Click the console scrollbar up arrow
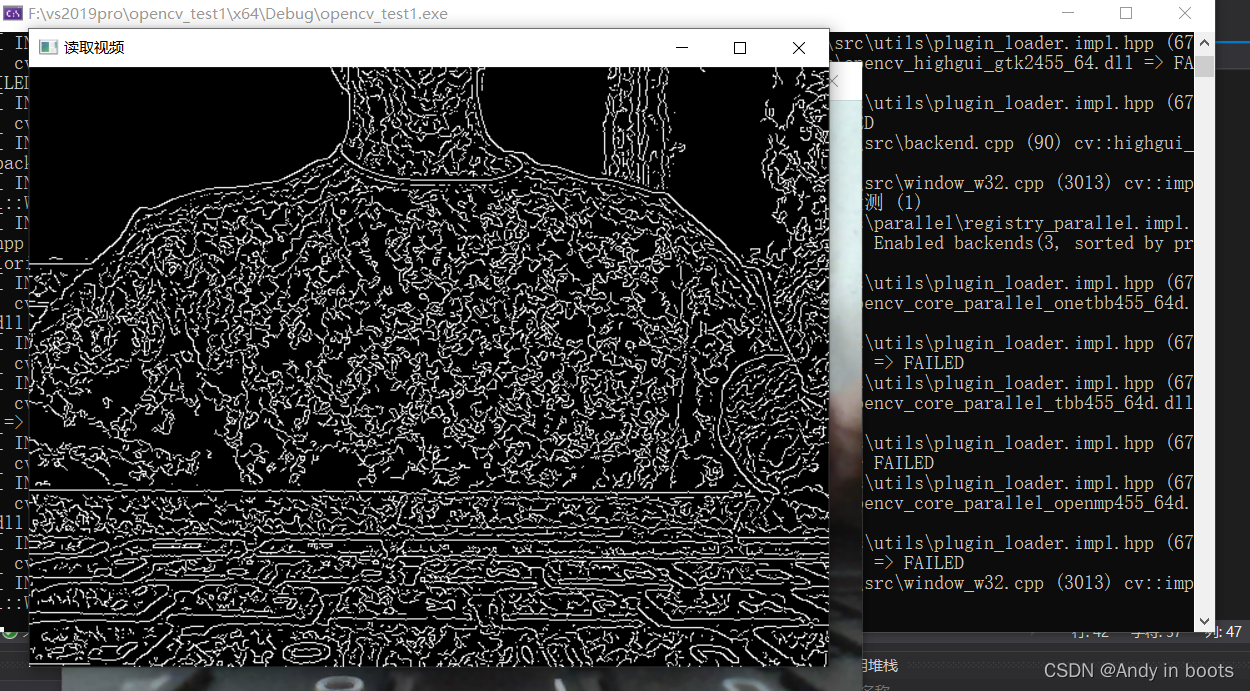 1205,43
